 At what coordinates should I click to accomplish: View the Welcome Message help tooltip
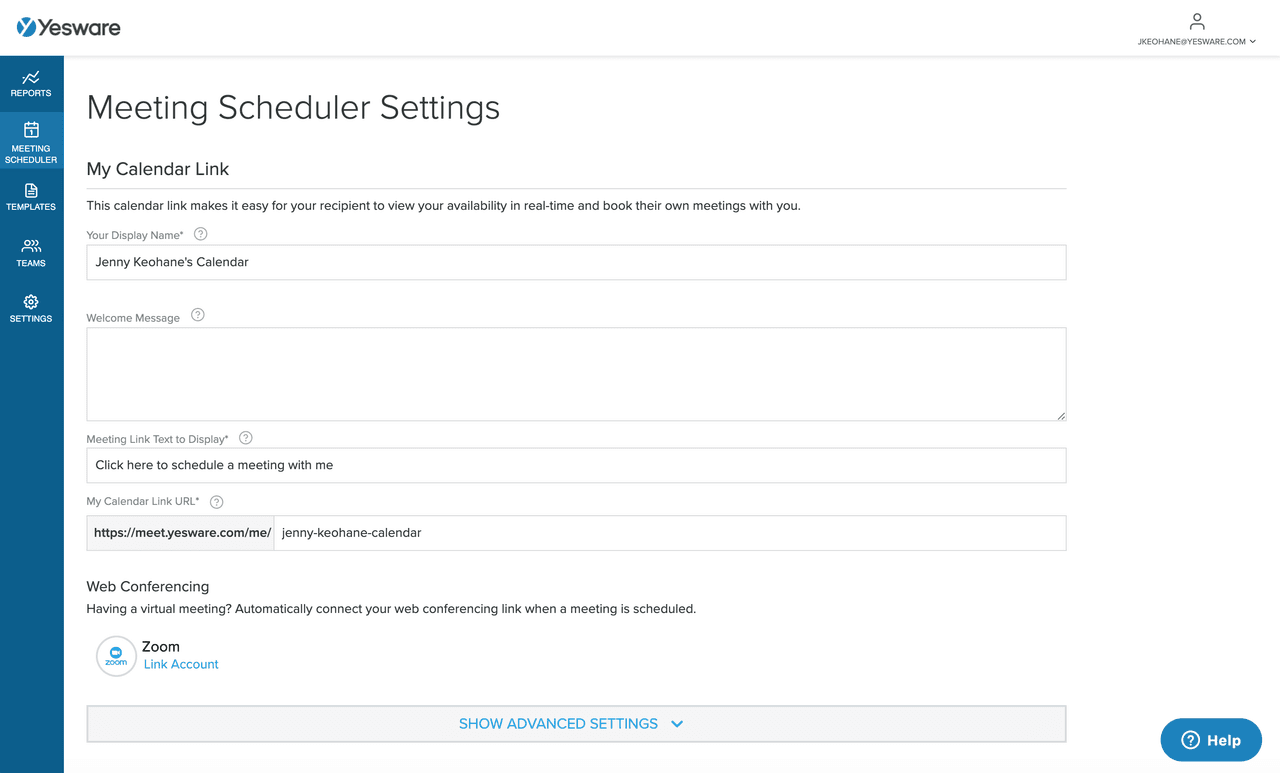(x=197, y=314)
